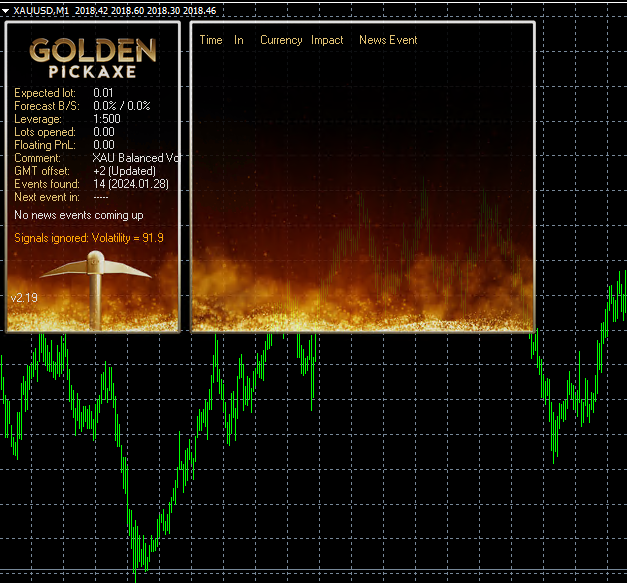Viewport: 627px width, 583px height.
Task: Click the forecast value 0.0% / 0.0%
Action: point(122,106)
